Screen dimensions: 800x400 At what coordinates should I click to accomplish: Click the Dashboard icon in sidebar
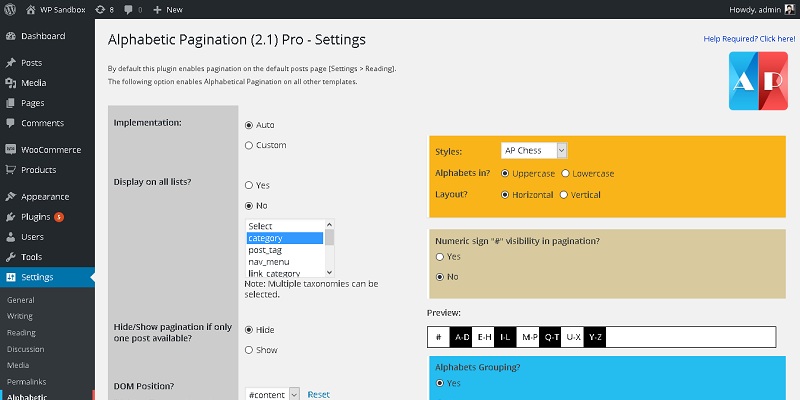(10, 36)
